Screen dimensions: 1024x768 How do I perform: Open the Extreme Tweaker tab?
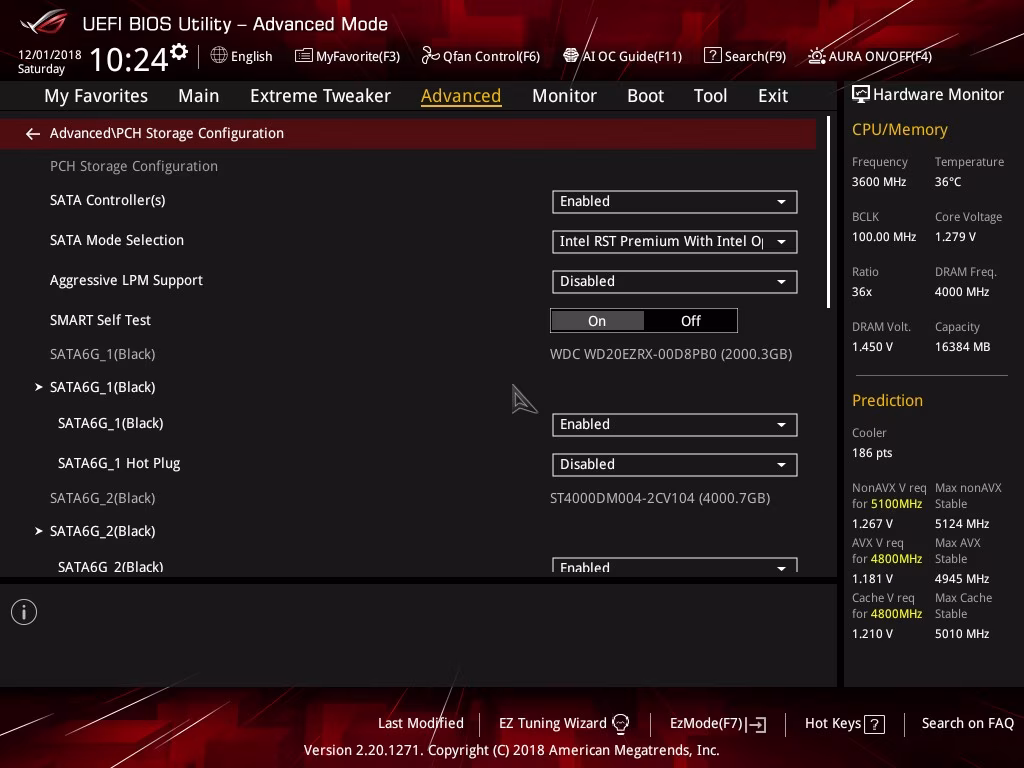point(320,96)
